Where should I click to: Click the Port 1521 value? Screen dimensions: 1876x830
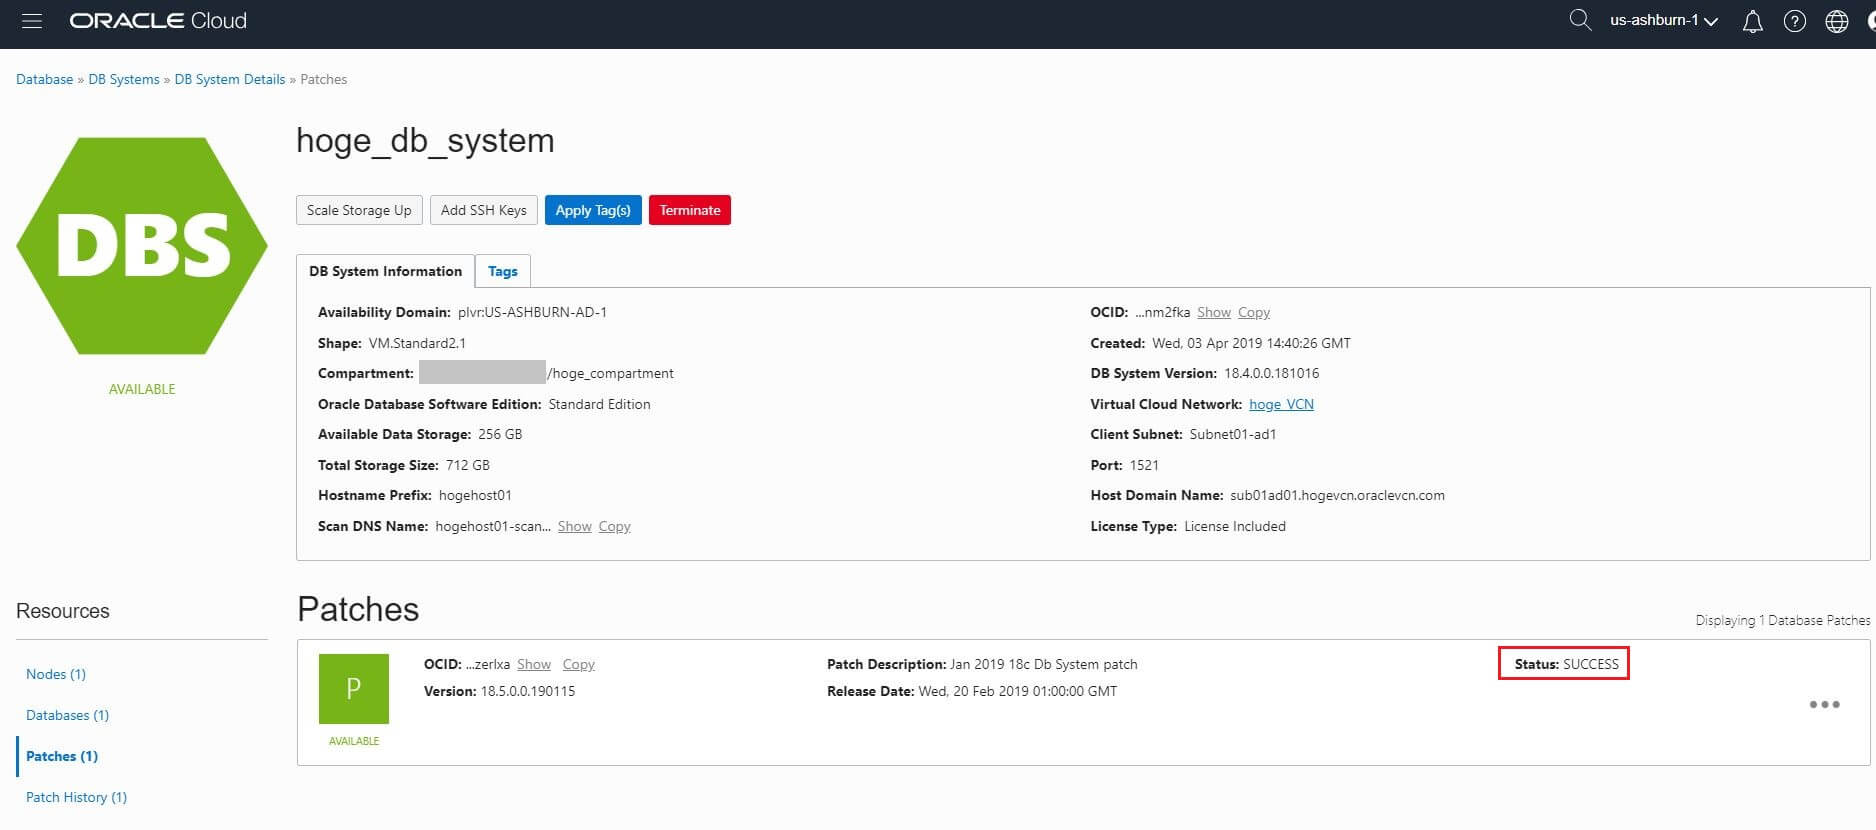click(1144, 465)
